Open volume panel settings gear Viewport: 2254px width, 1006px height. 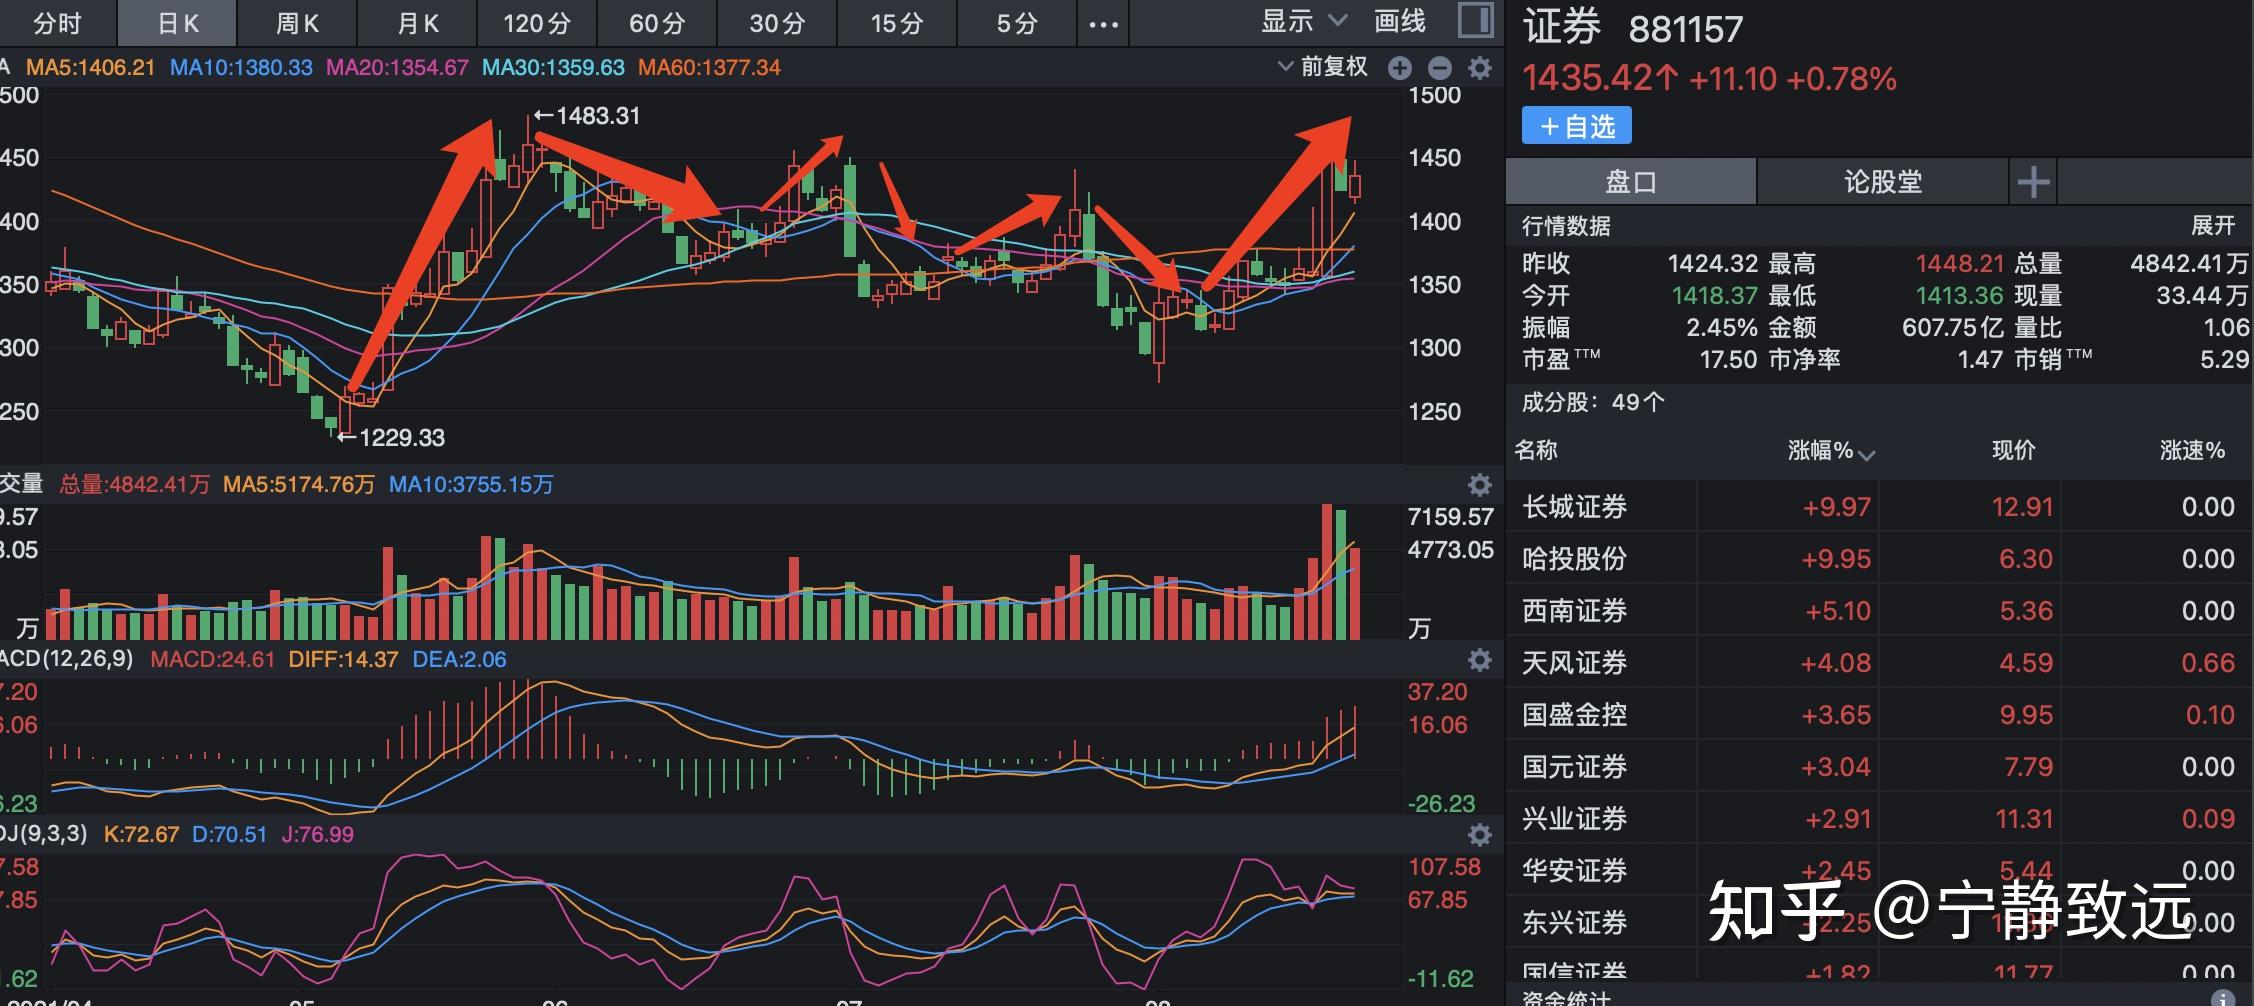pyautogui.click(x=1480, y=485)
